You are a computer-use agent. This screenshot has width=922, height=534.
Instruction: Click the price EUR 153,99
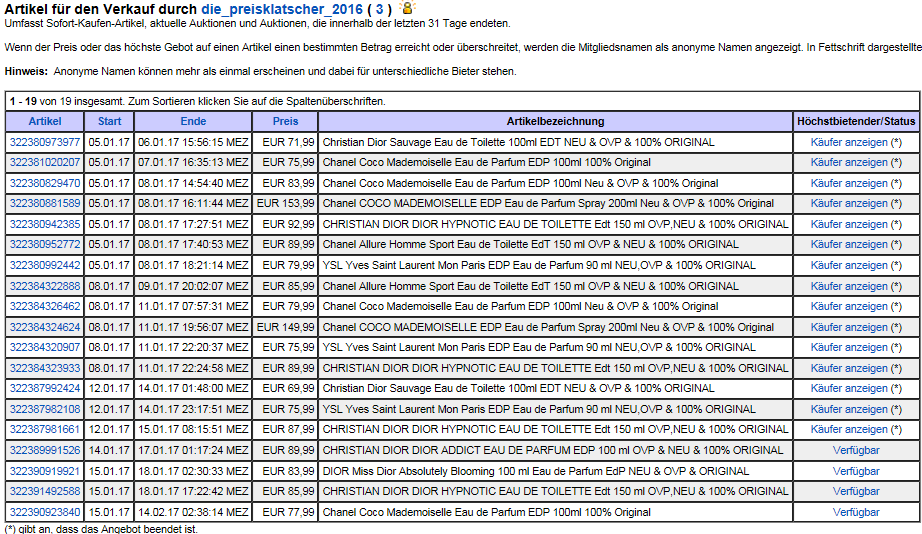point(285,203)
